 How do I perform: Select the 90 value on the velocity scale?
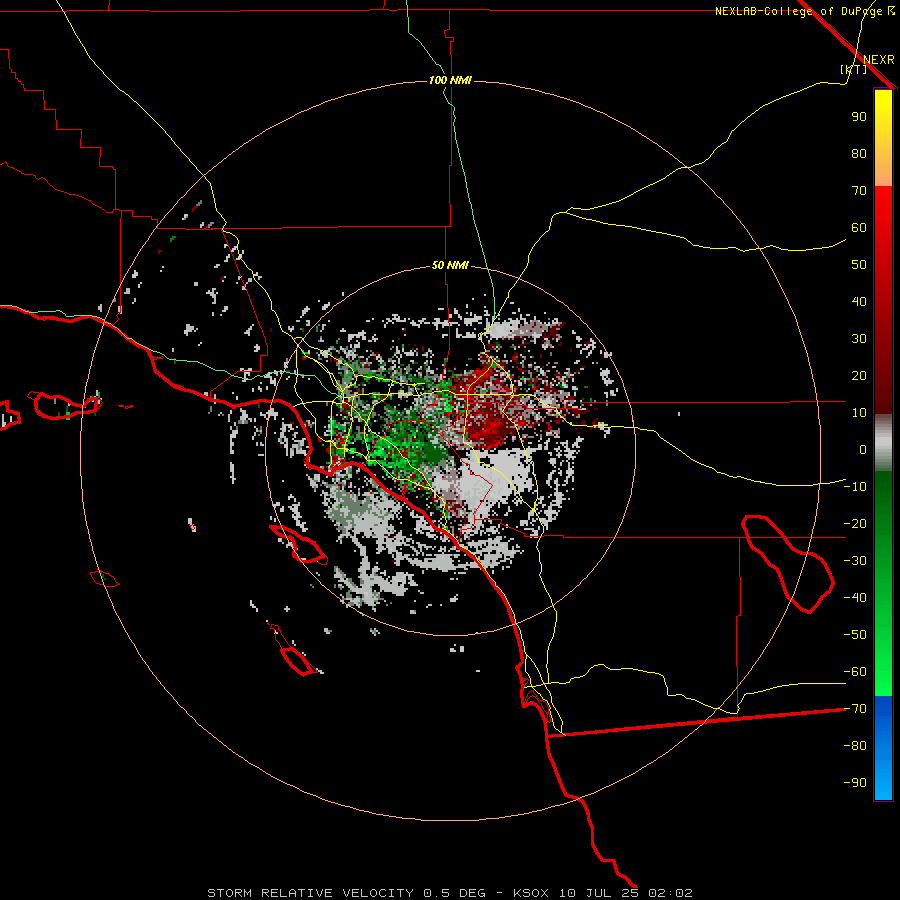tap(859, 117)
